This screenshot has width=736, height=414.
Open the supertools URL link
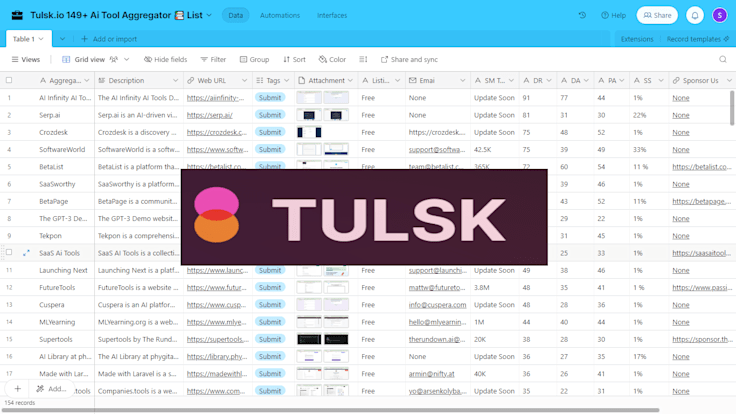click(217, 339)
